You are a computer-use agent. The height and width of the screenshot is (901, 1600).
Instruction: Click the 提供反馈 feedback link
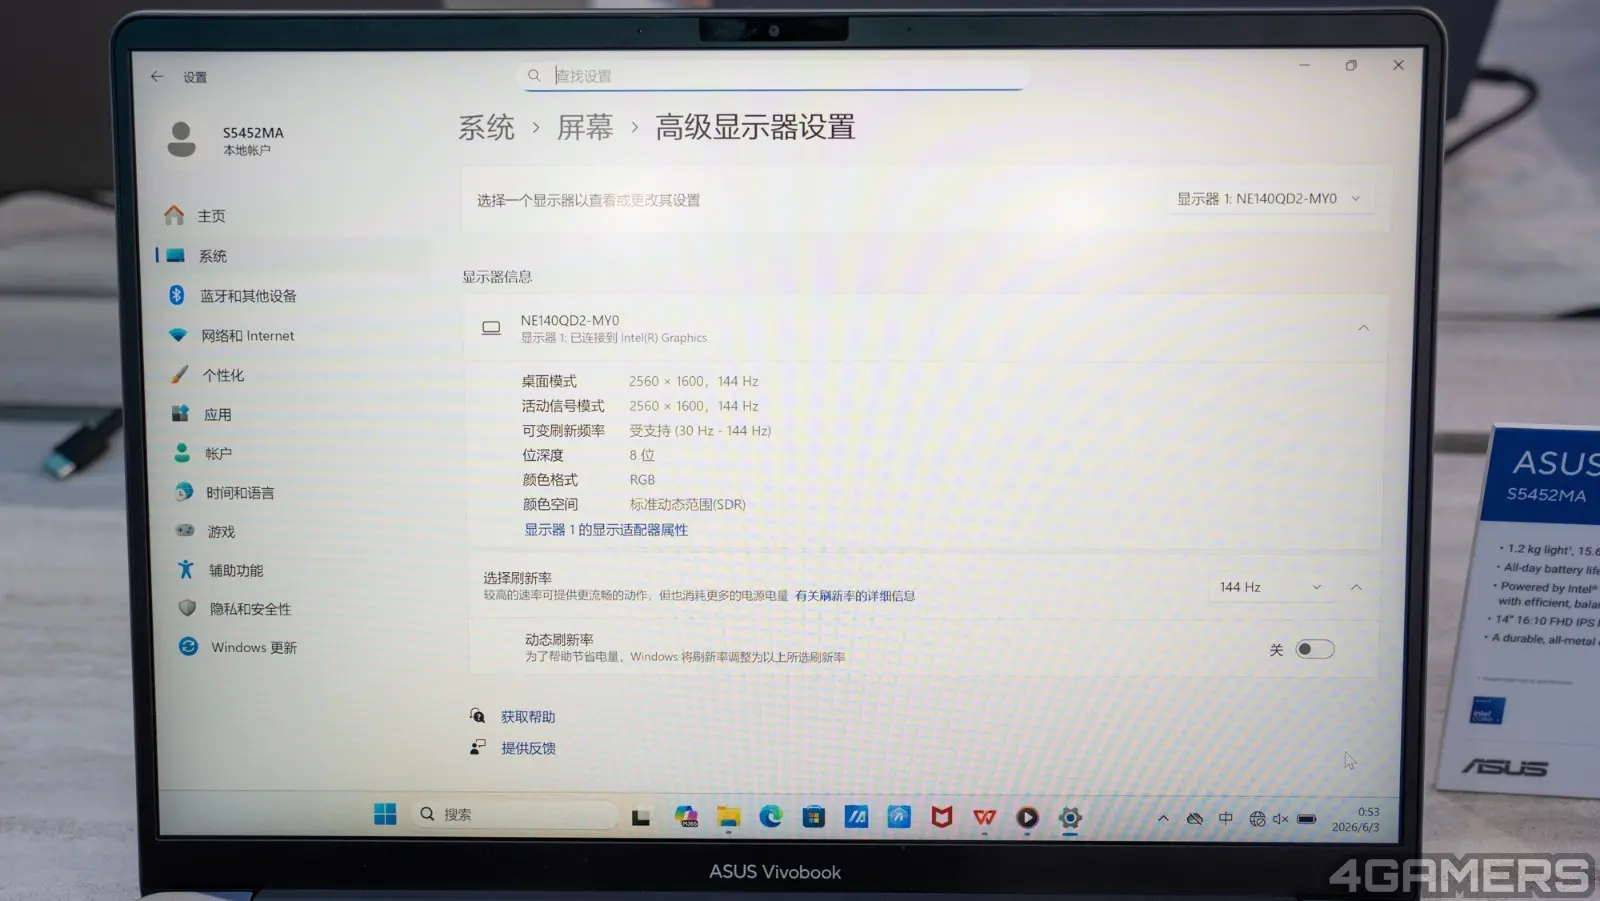click(528, 748)
